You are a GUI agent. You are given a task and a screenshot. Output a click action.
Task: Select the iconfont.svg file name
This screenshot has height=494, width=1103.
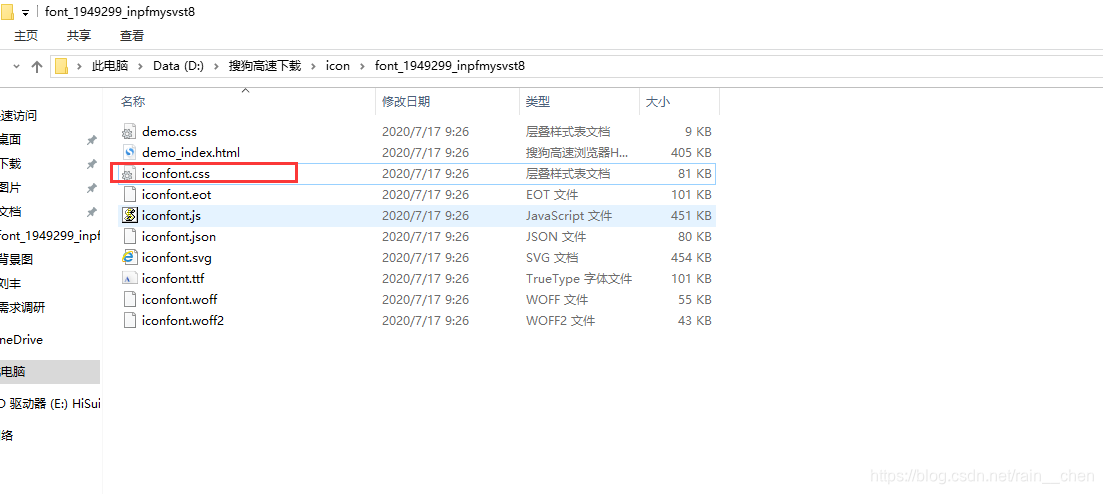(x=177, y=258)
